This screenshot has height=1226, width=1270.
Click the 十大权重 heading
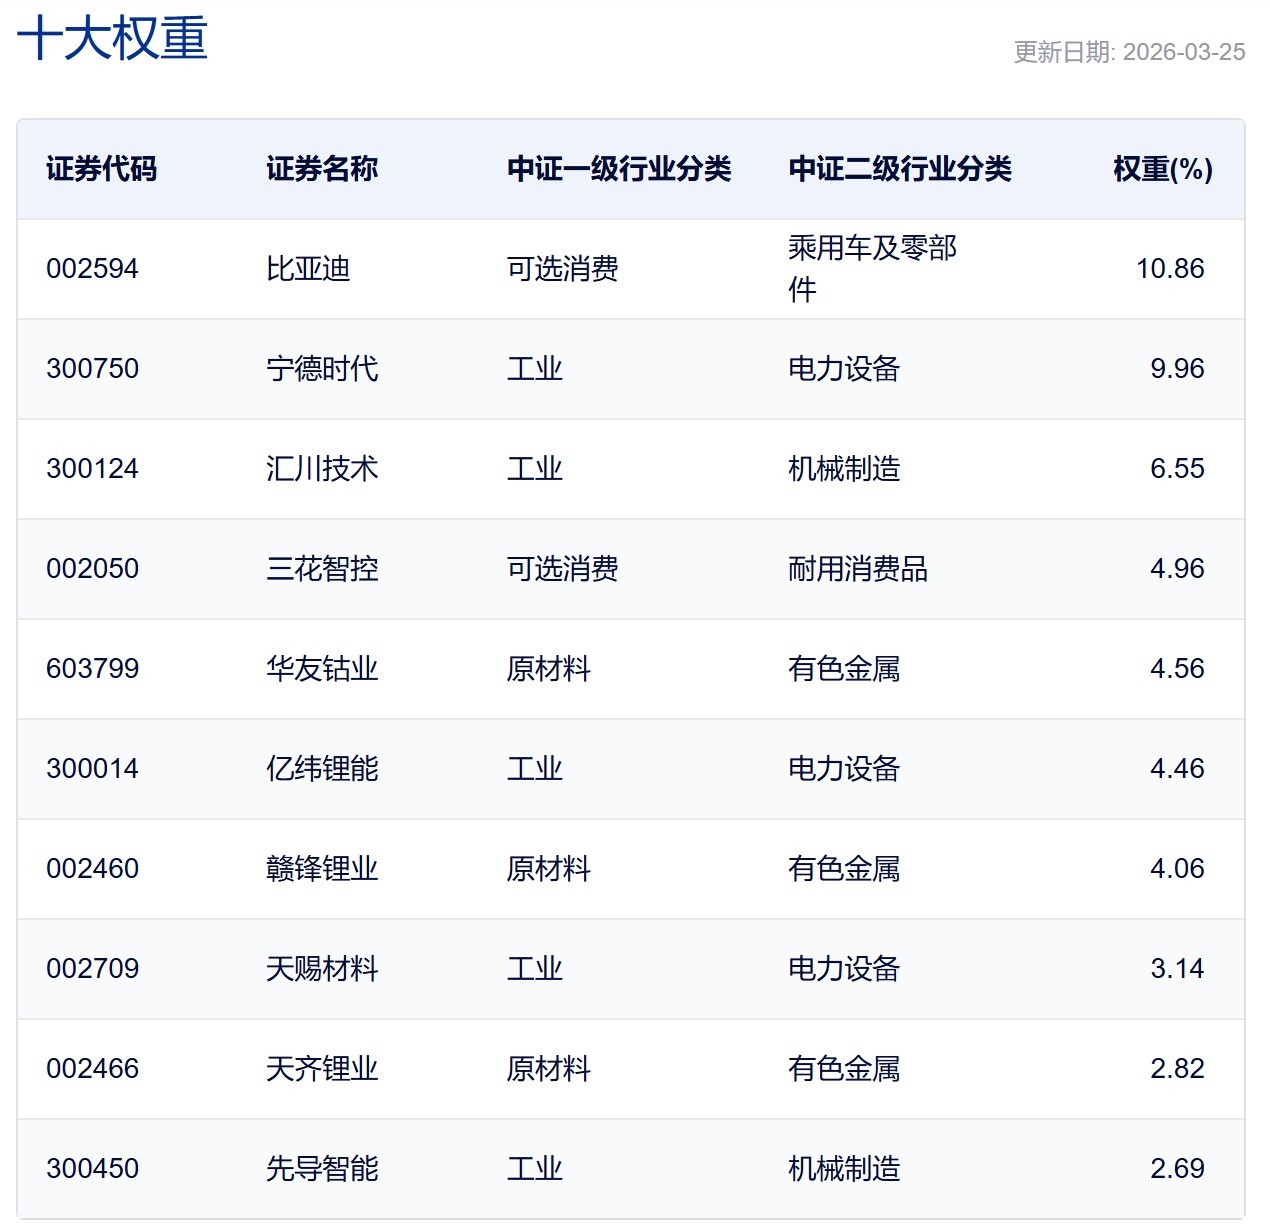tap(112, 39)
